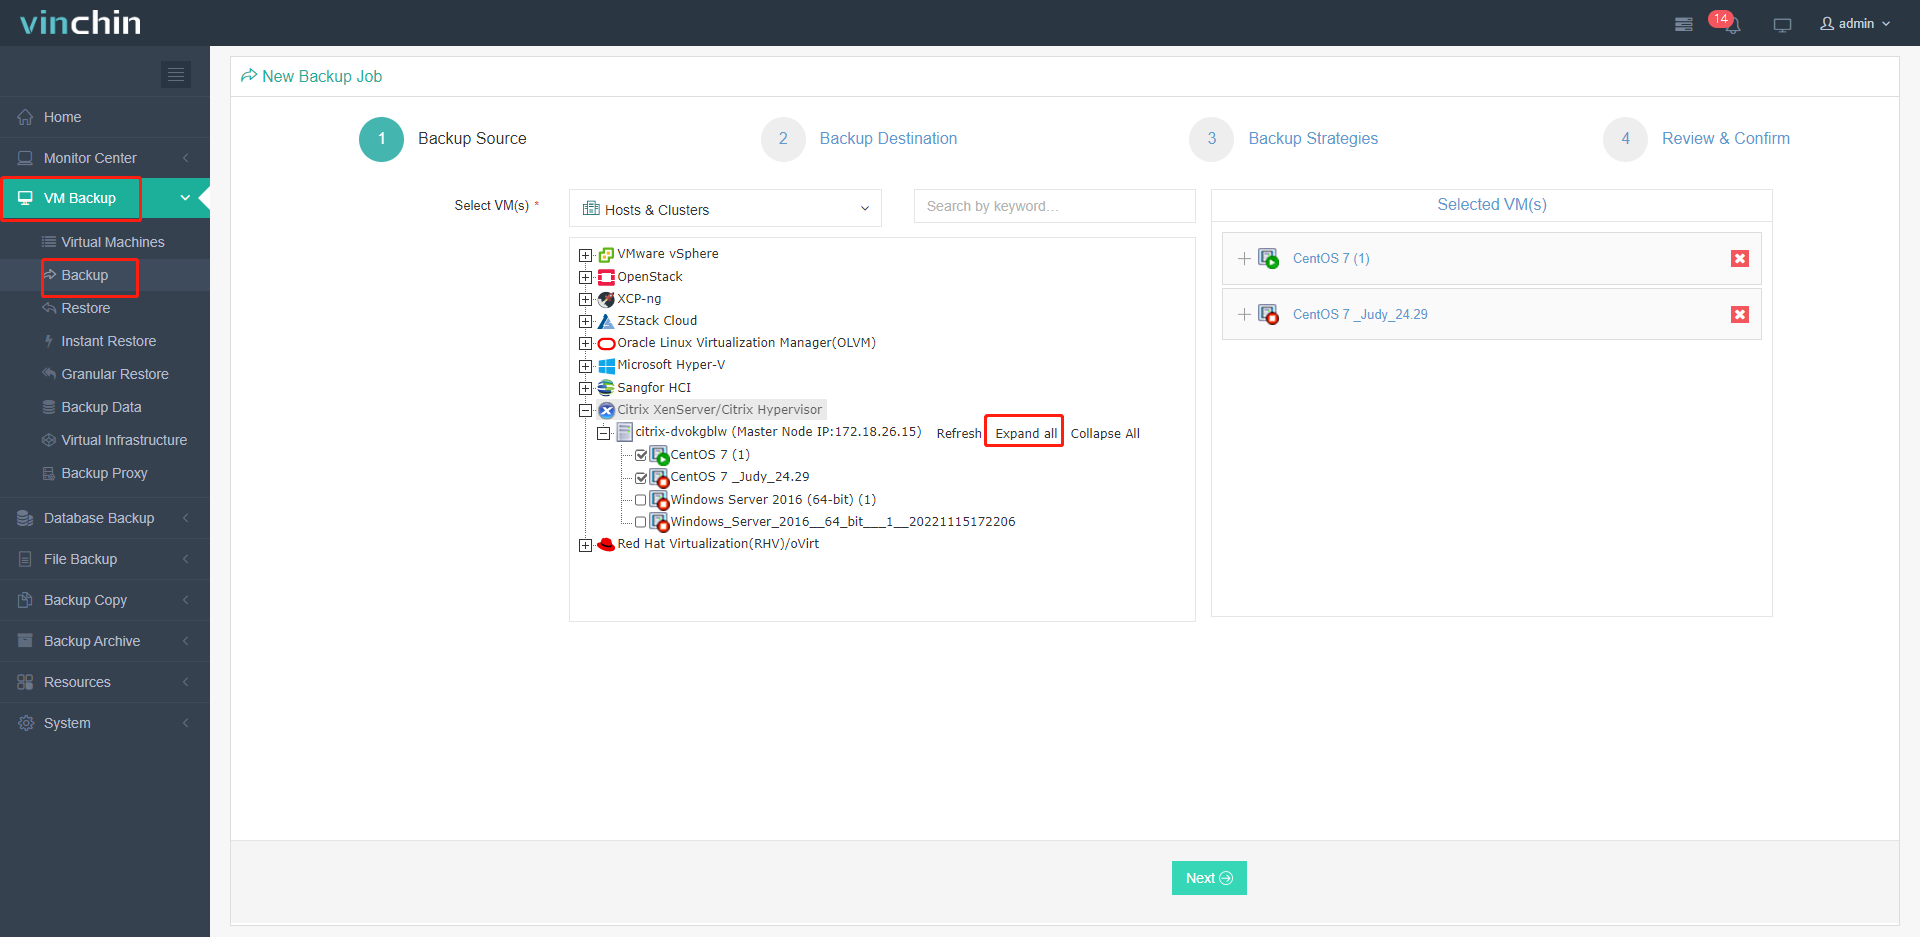The height and width of the screenshot is (937, 1920).
Task: Click the Next button
Action: tap(1208, 877)
